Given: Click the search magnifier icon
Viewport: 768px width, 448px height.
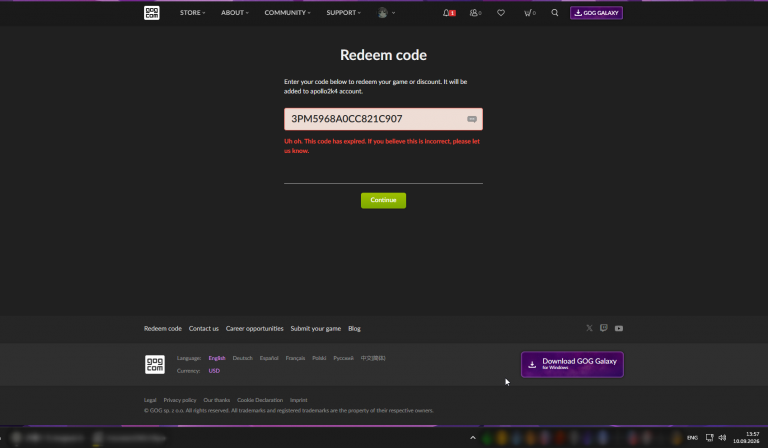Looking at the screenshot, I should click(x=554, y=13).
